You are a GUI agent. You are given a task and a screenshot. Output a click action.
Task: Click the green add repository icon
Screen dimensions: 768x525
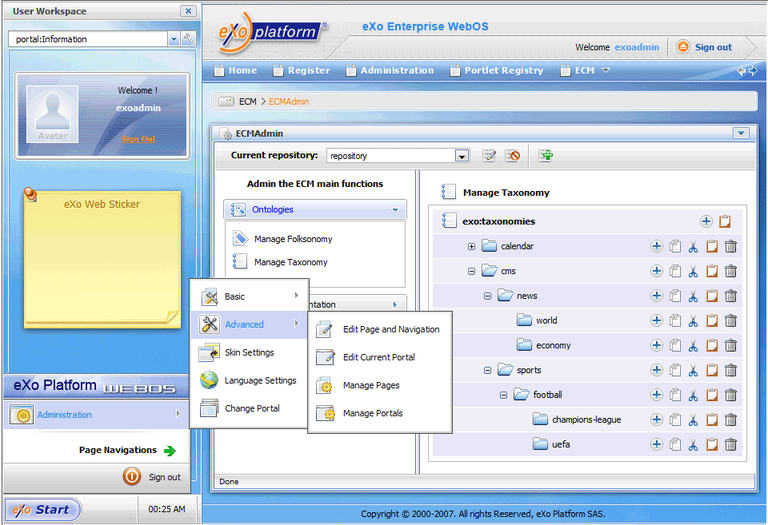[x=545, y=156]
